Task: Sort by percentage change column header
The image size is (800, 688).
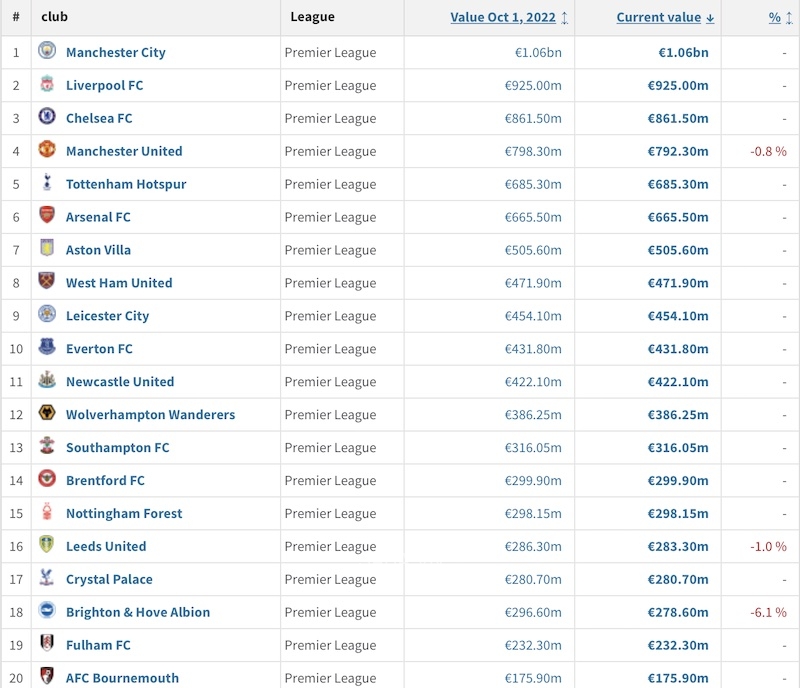Action: [x=774, y=17]
